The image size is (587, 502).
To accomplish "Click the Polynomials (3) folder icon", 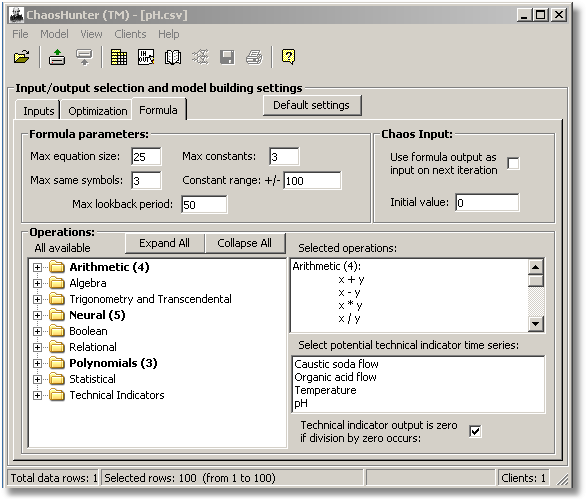I will 57,363.
